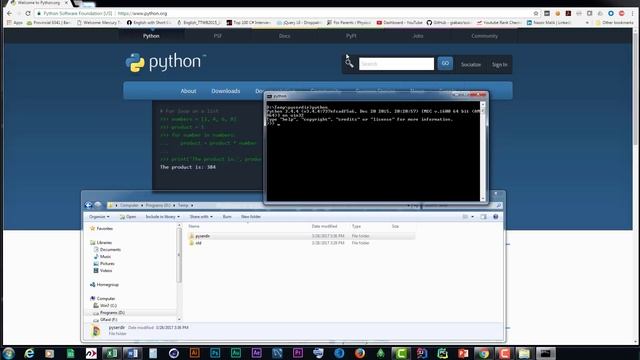
Task: Open the Include in library dropdown
Action: click(x=162, y=217)
